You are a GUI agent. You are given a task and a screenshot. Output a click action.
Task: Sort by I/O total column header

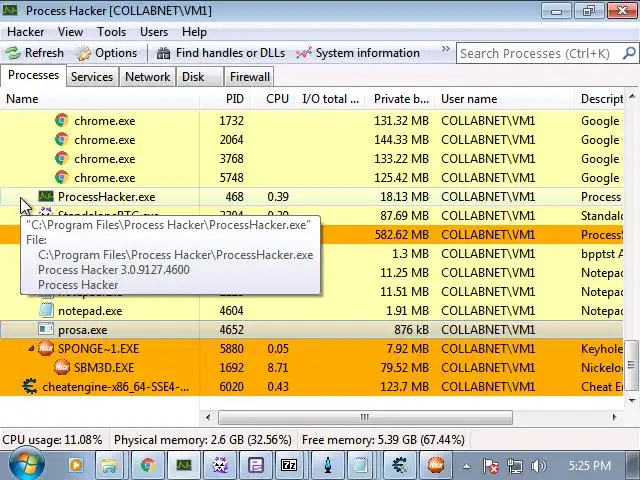click(330, 99)
